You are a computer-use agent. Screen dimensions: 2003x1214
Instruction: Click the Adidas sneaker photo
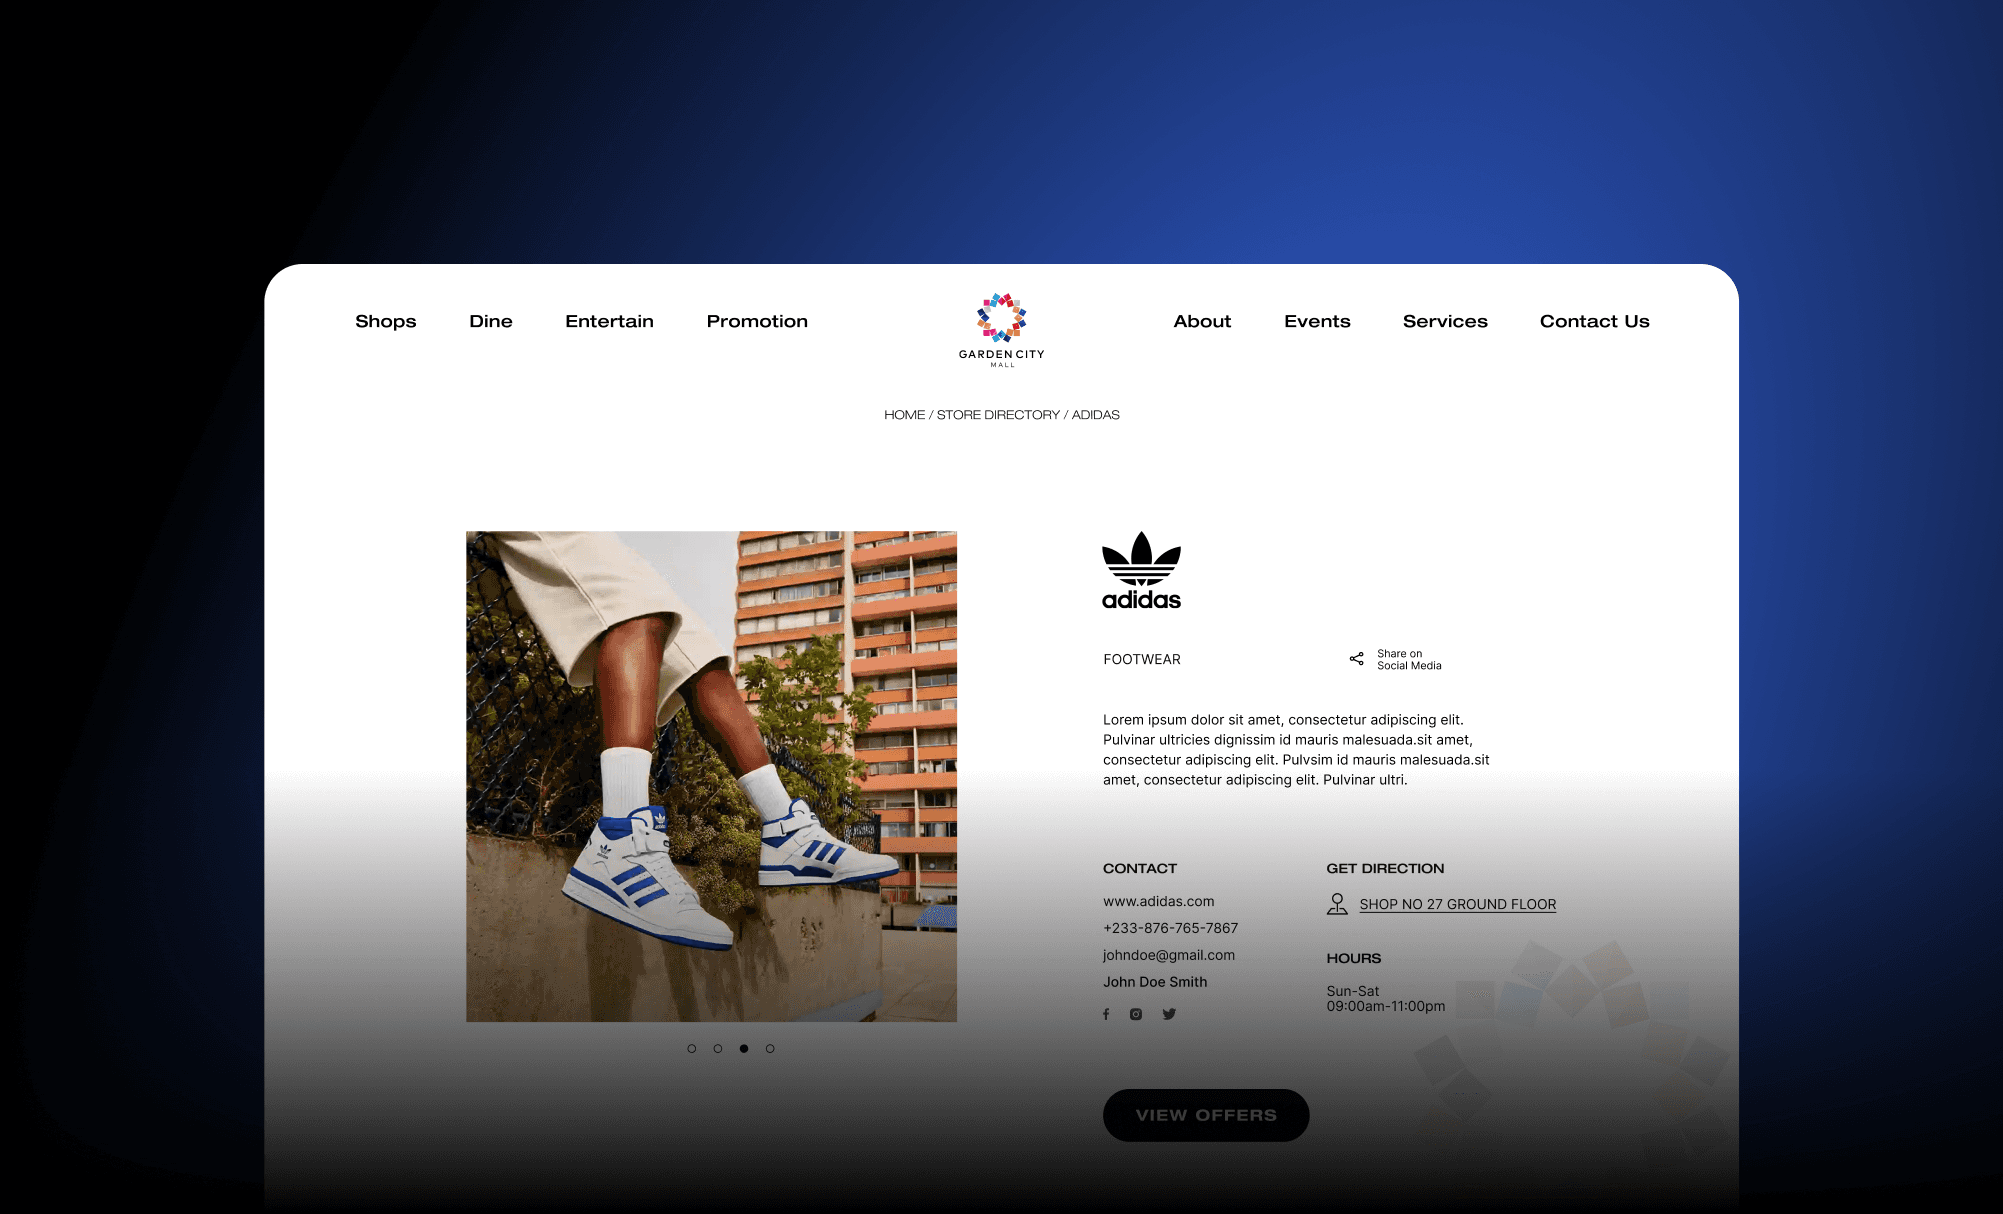711,776
